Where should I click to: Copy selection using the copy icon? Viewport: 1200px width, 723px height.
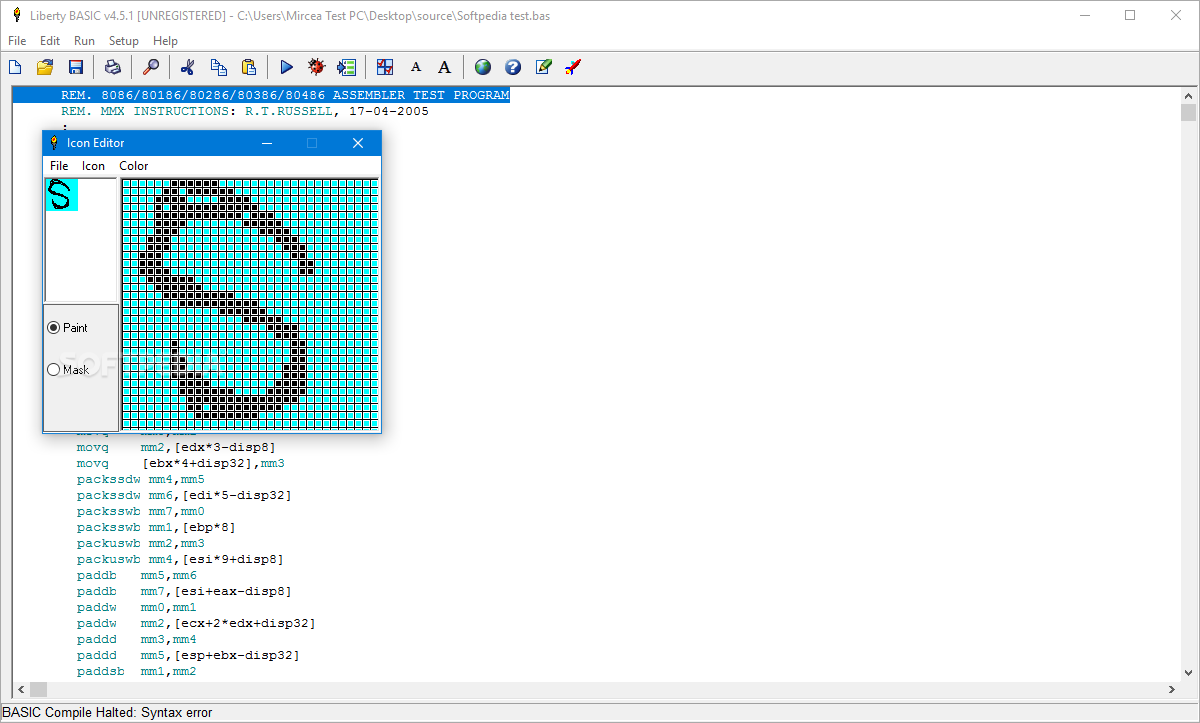pyautogui.click(x=218, y=67)
